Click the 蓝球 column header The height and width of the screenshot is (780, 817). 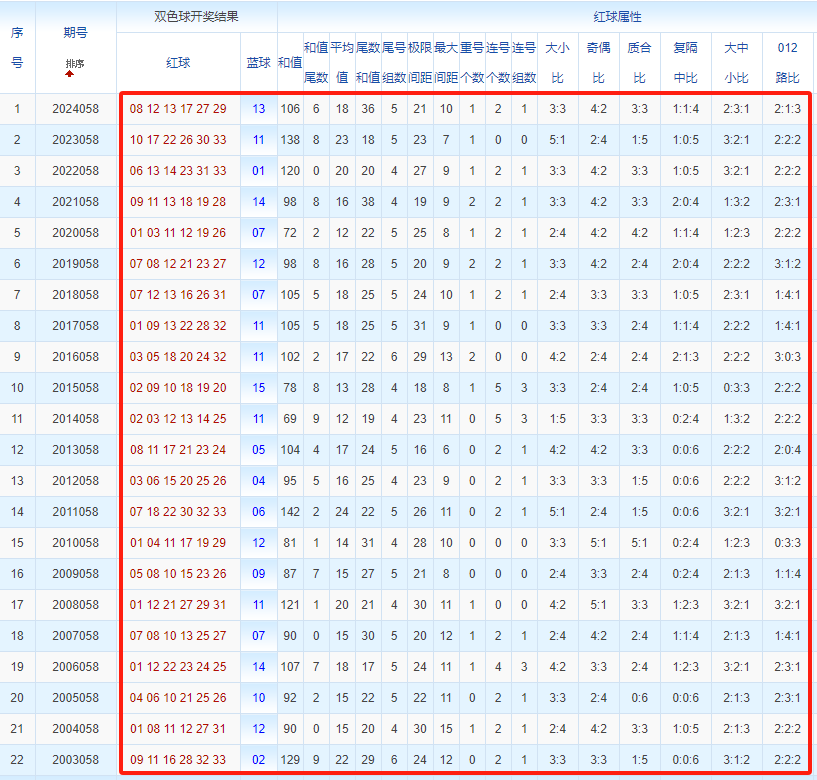click(259, 62)
